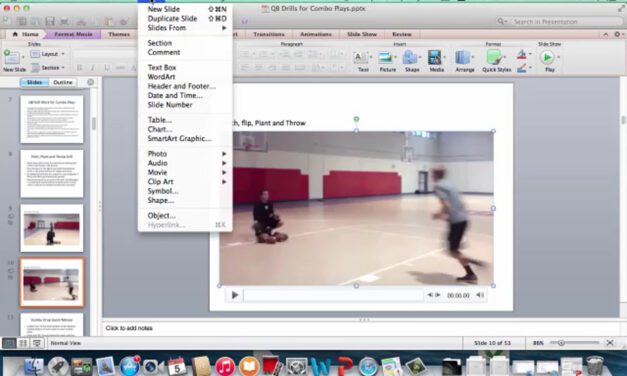This screenshot has height=376, width=627.
Task: Toggle Underline formatting
Action: [106, 68]
